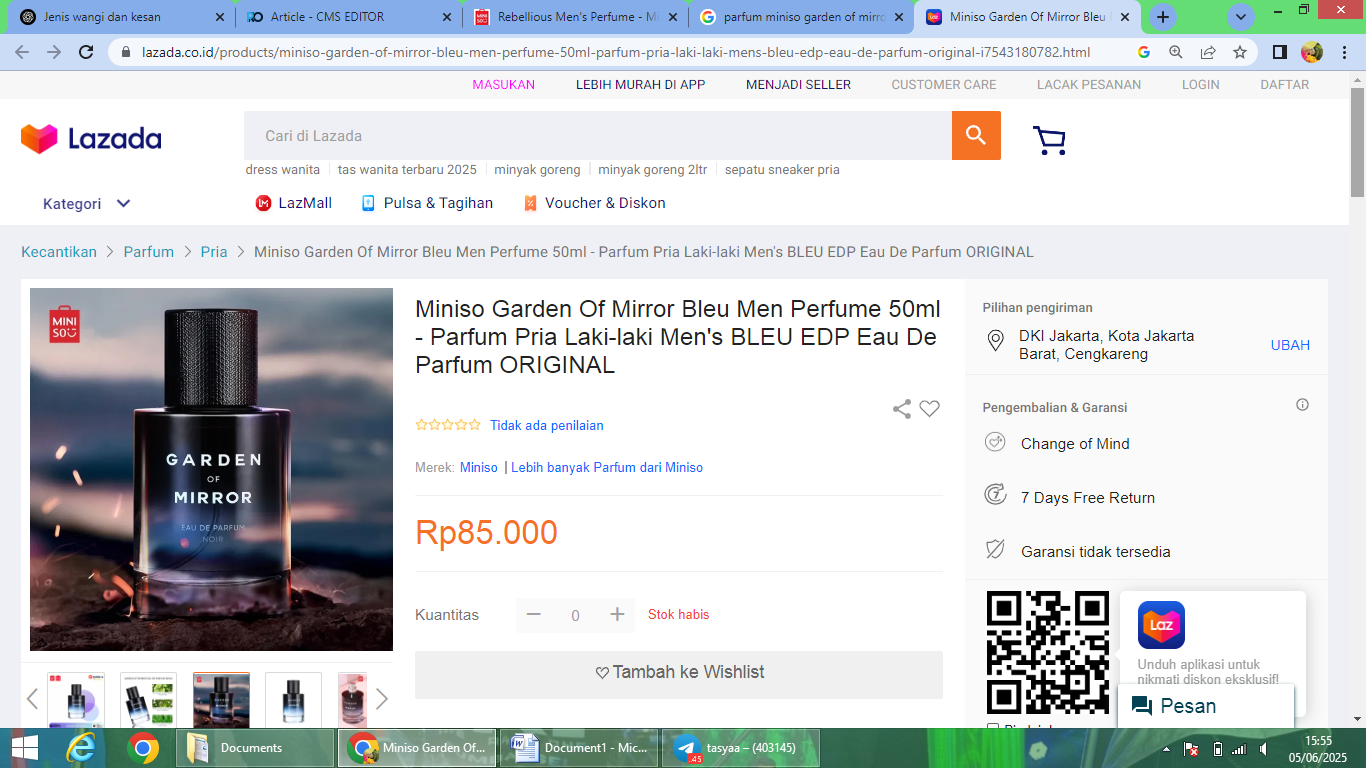The height and width of the screenshot is (768, 1366).
Task: Click the orange search magnifier button
Action: [x=976, y=136]
